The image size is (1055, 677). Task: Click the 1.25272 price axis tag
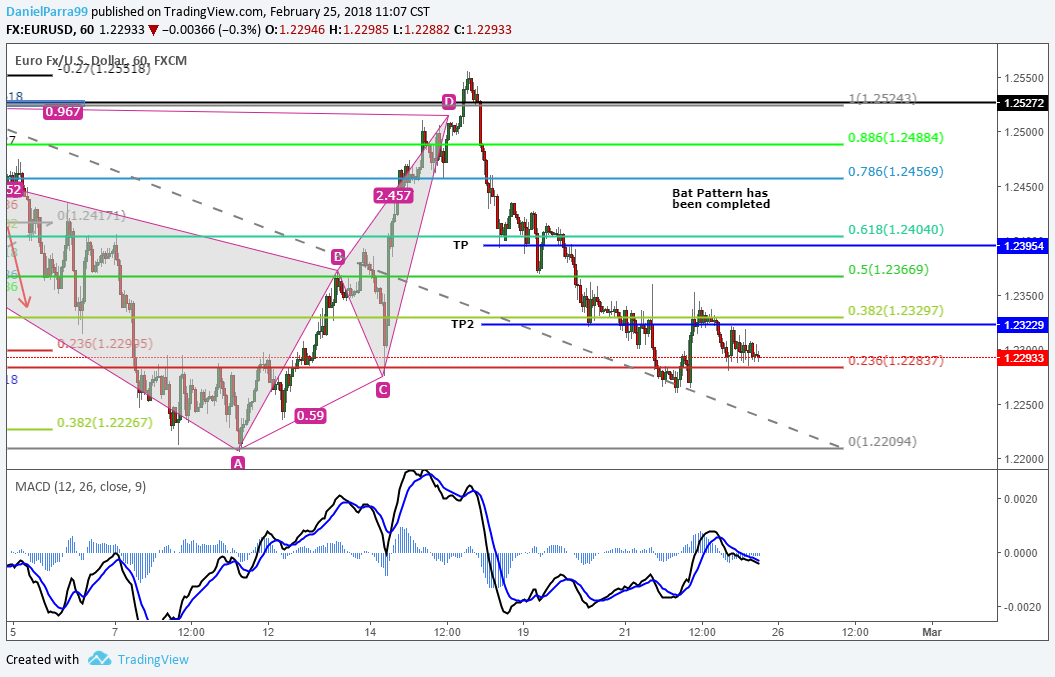tap(1023, 103)
